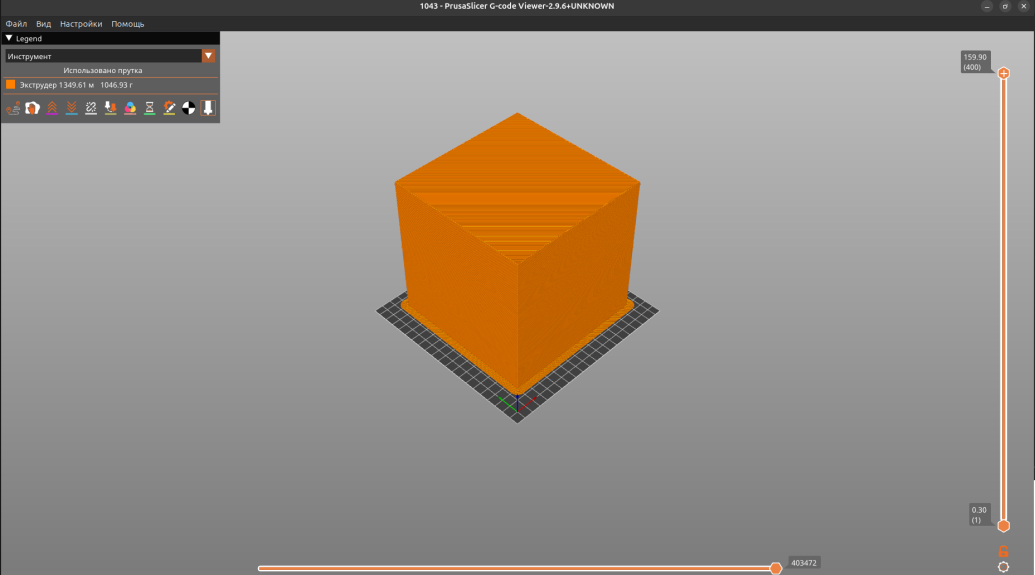Open the Помощь menu

(127, 24)
